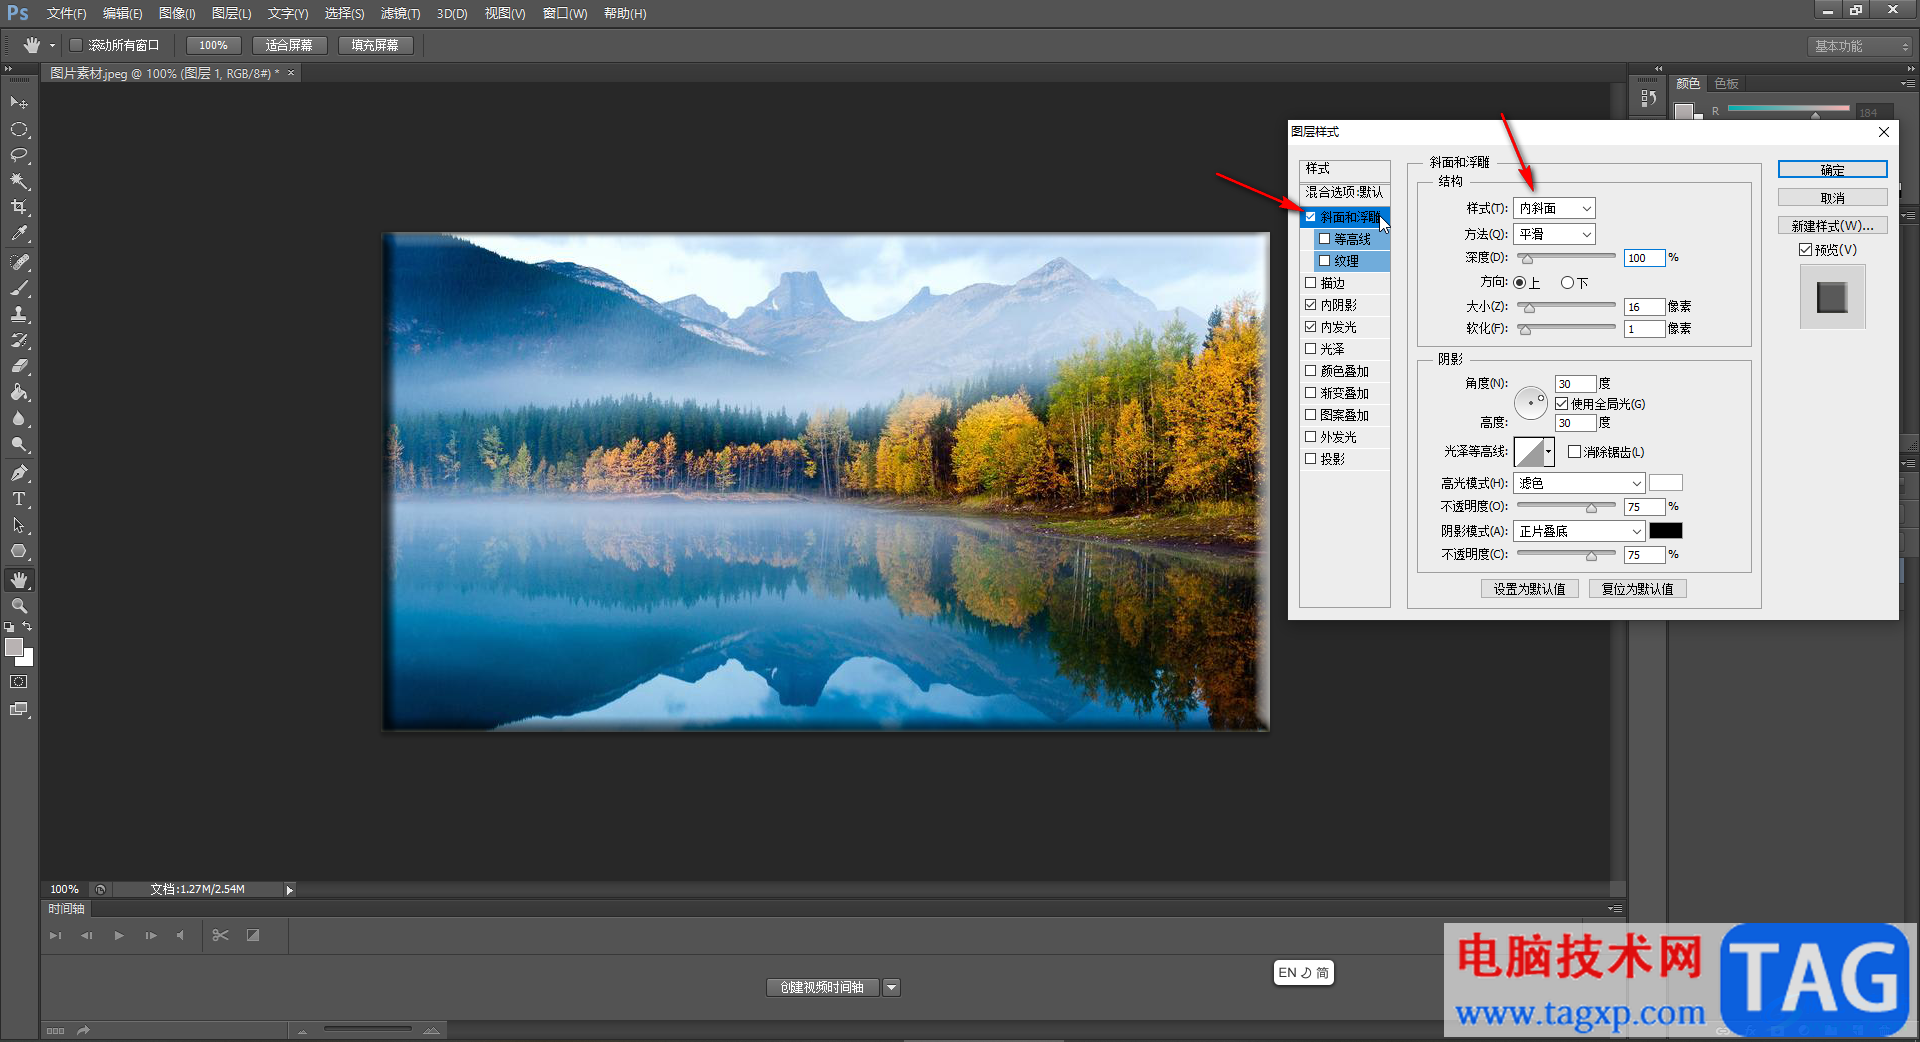Viewport: 1920px width, 1042px height.
Task: Click Fit Screen (适合屏幕) button
Action: click(289, 45)
